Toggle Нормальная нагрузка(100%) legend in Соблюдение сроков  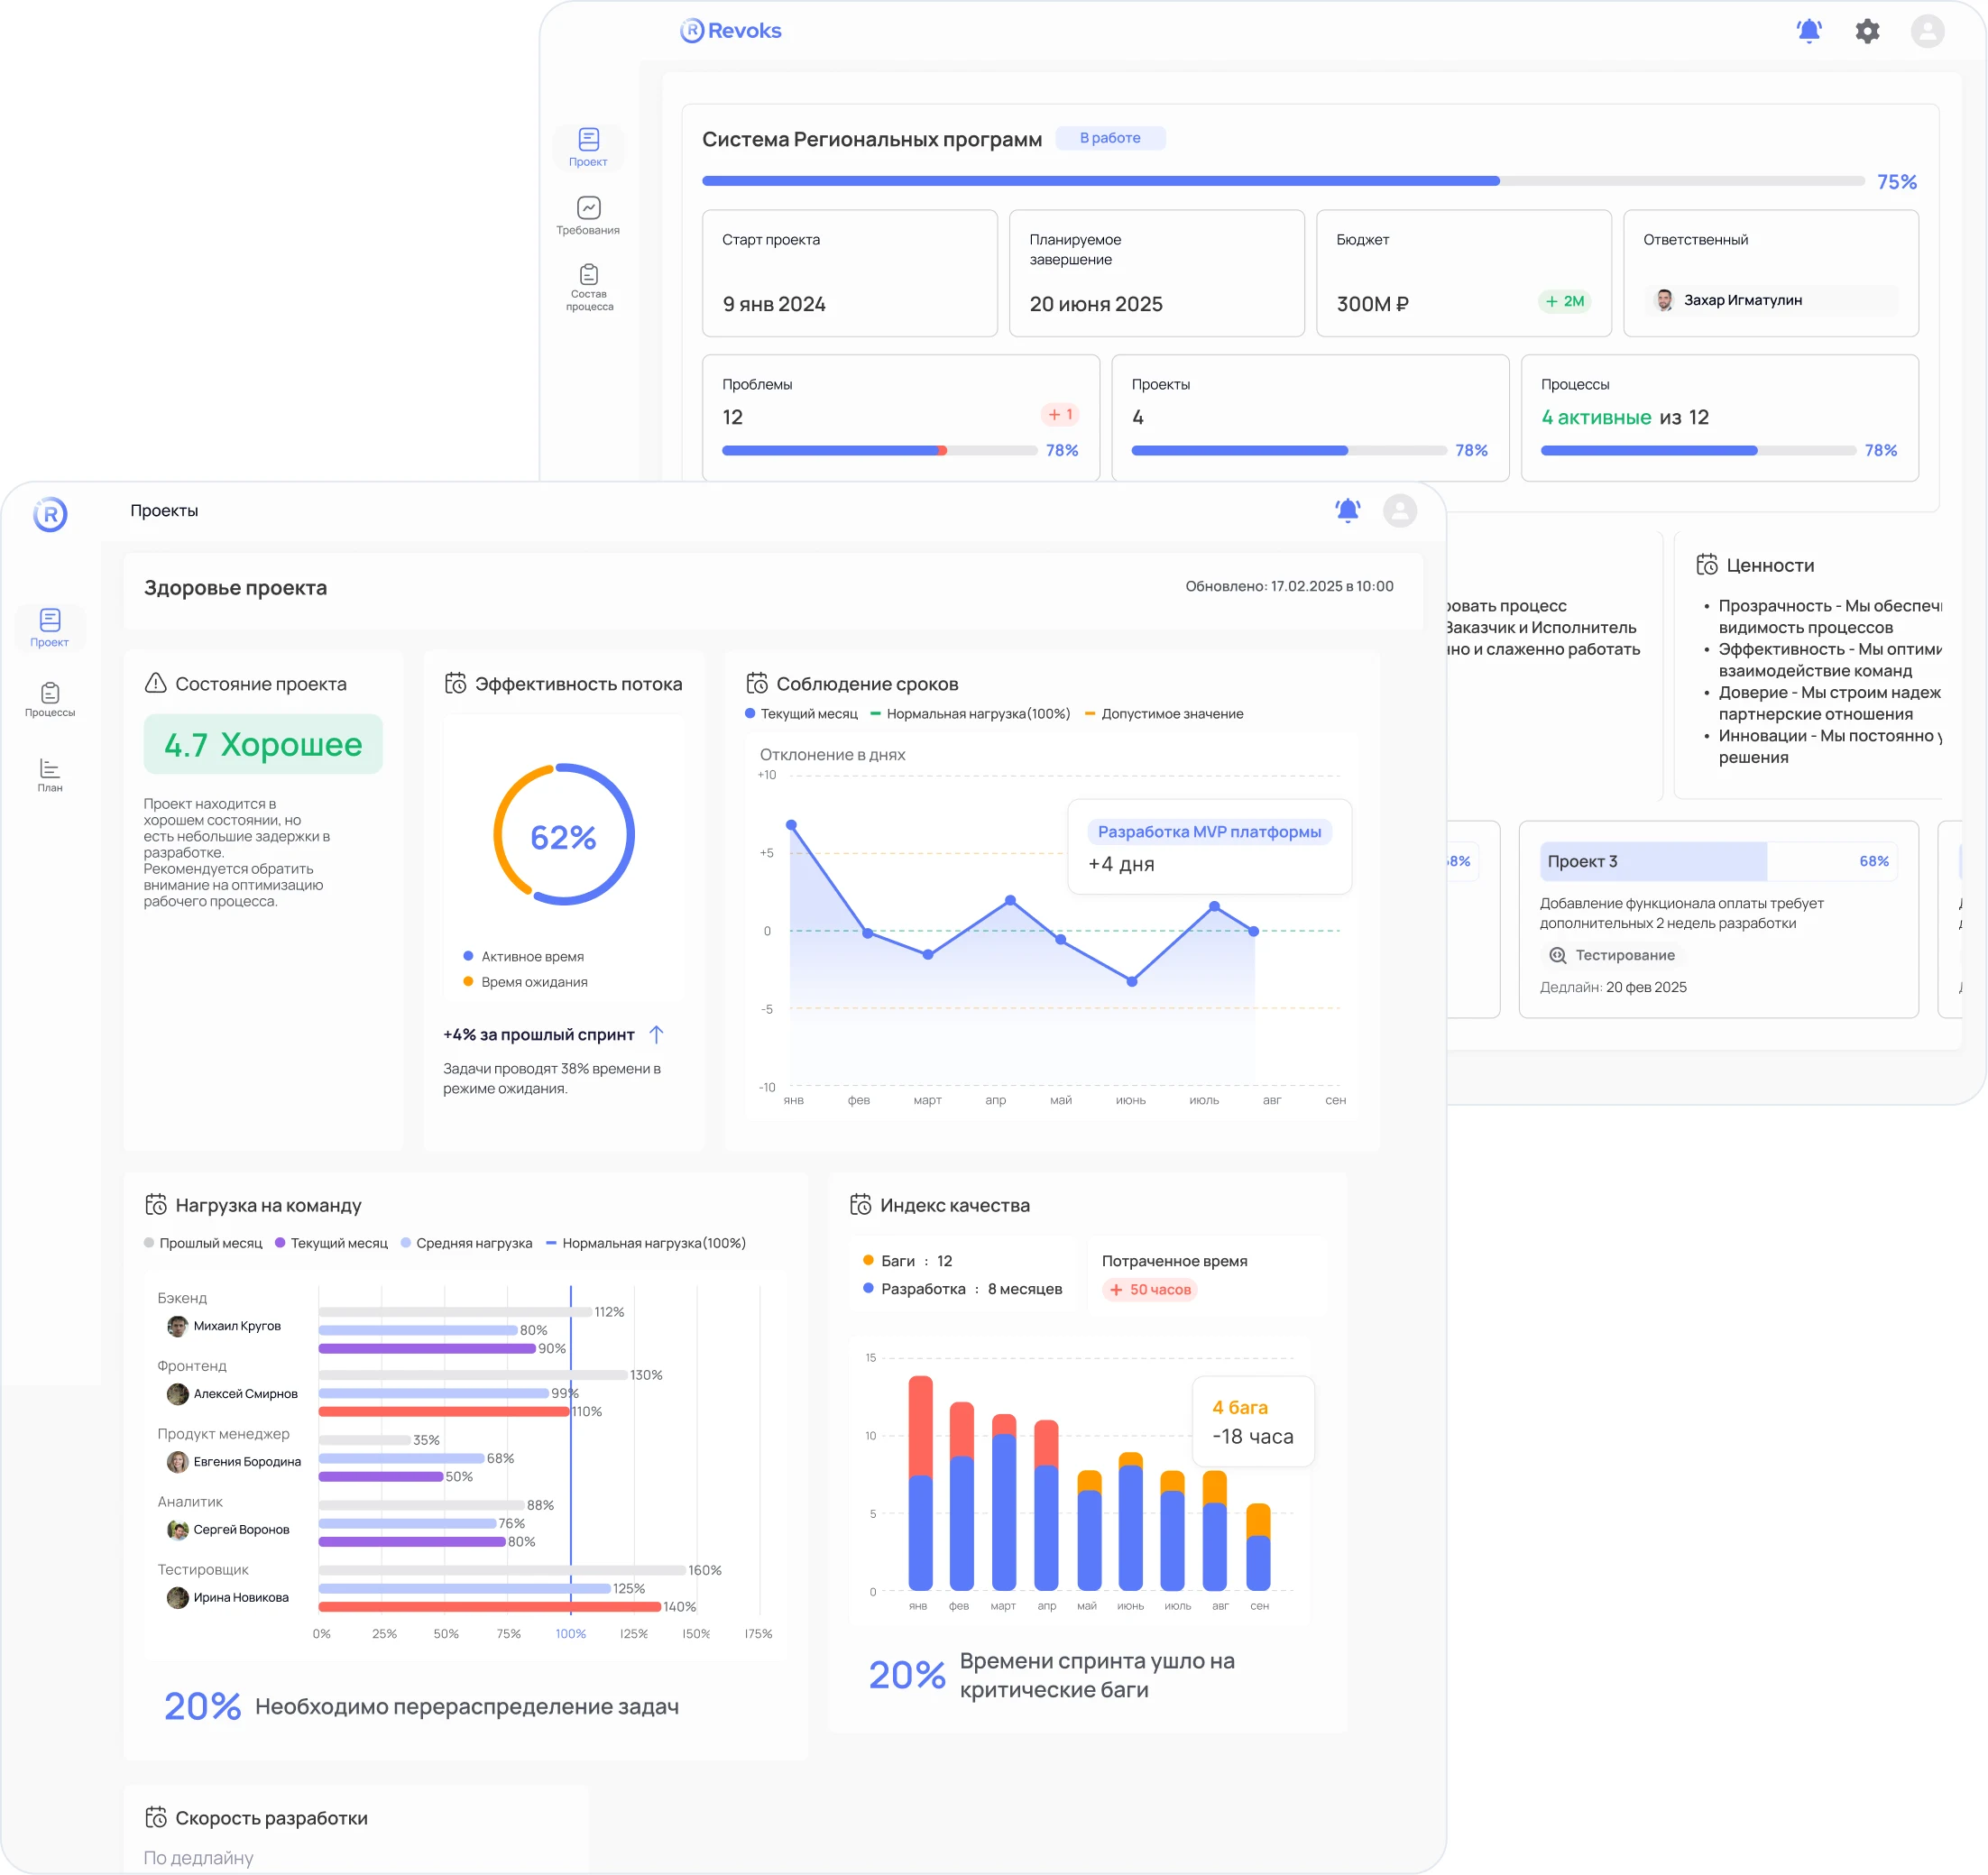[x=970, y=714]
